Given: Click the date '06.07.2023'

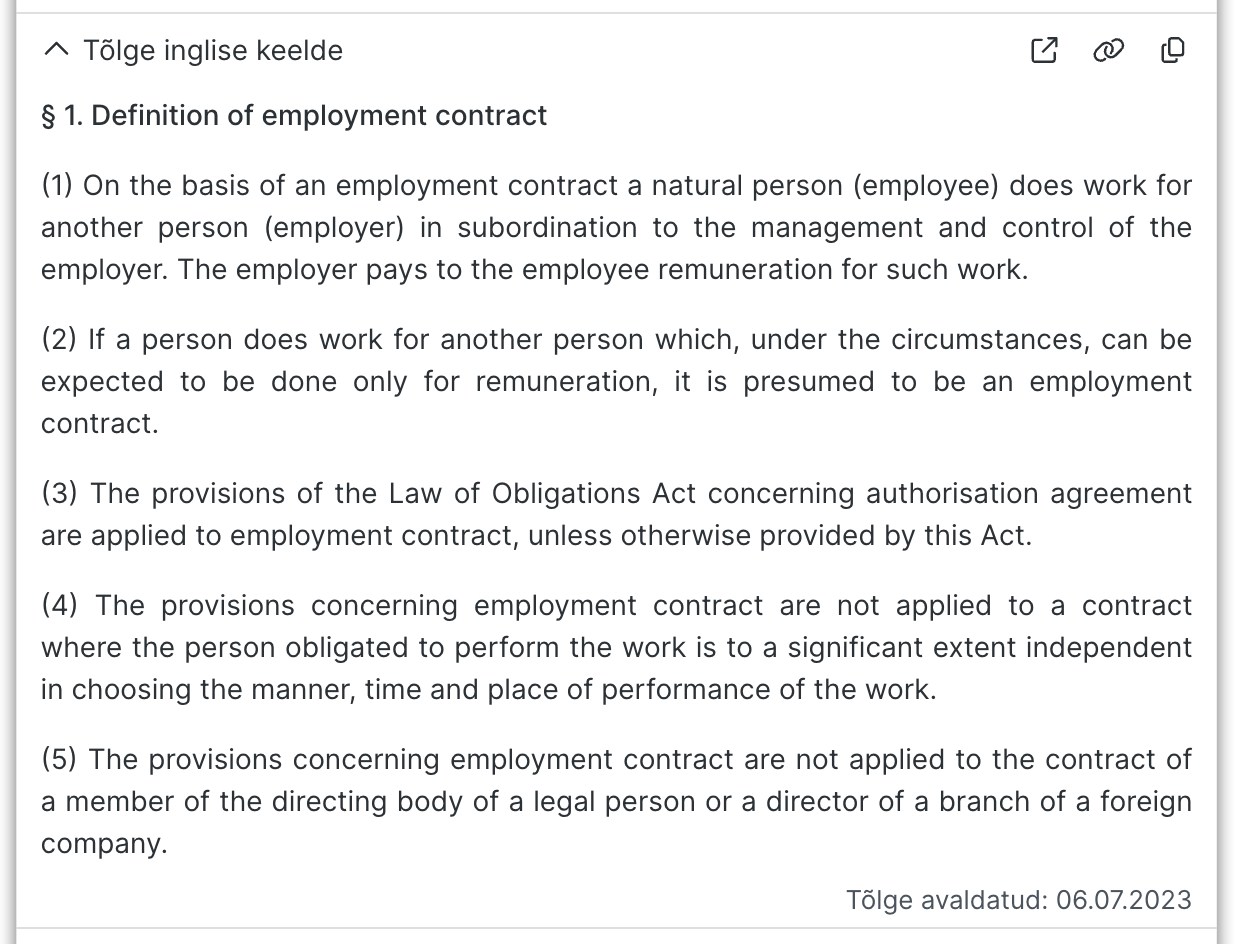Looking at the screenshot, I should pyautogui.click(x=1124, y=900).
